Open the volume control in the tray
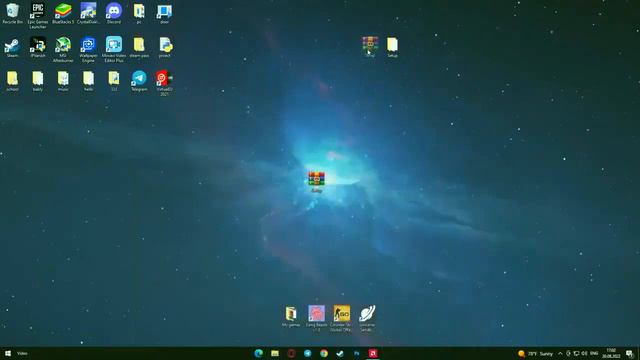 (584, 353)
